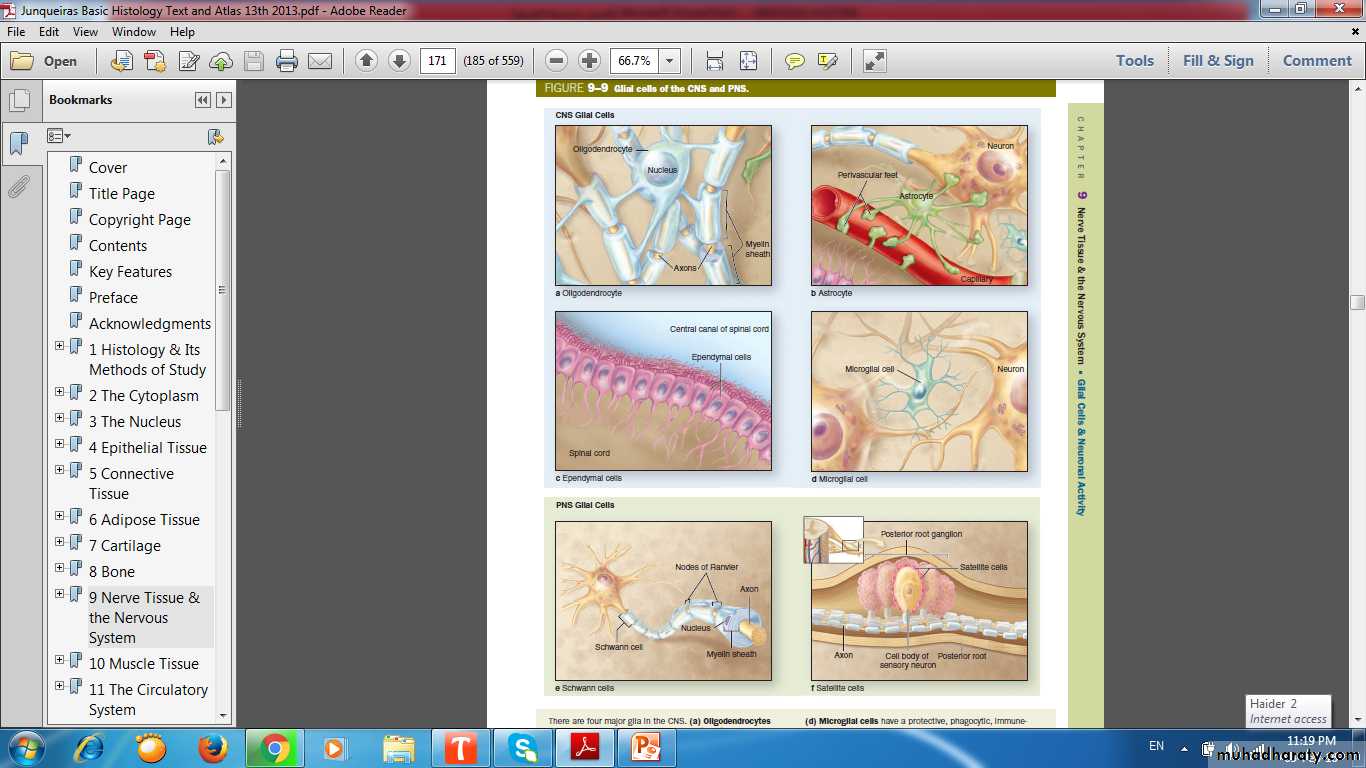The height and width of the screenshot is (768, 1366).
Task: Open the Attachments paperclip panel
Action: point(19,187)
